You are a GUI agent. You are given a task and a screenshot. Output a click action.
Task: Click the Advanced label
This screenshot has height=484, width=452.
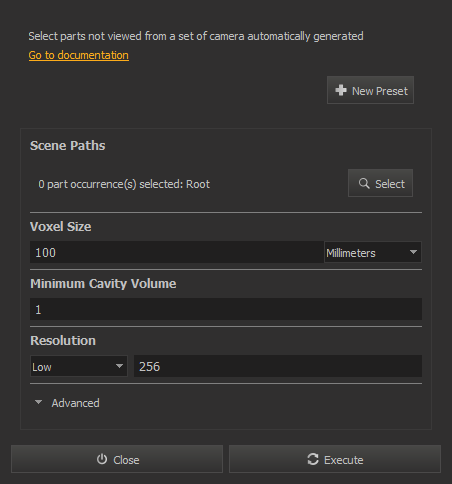[75, 403]
